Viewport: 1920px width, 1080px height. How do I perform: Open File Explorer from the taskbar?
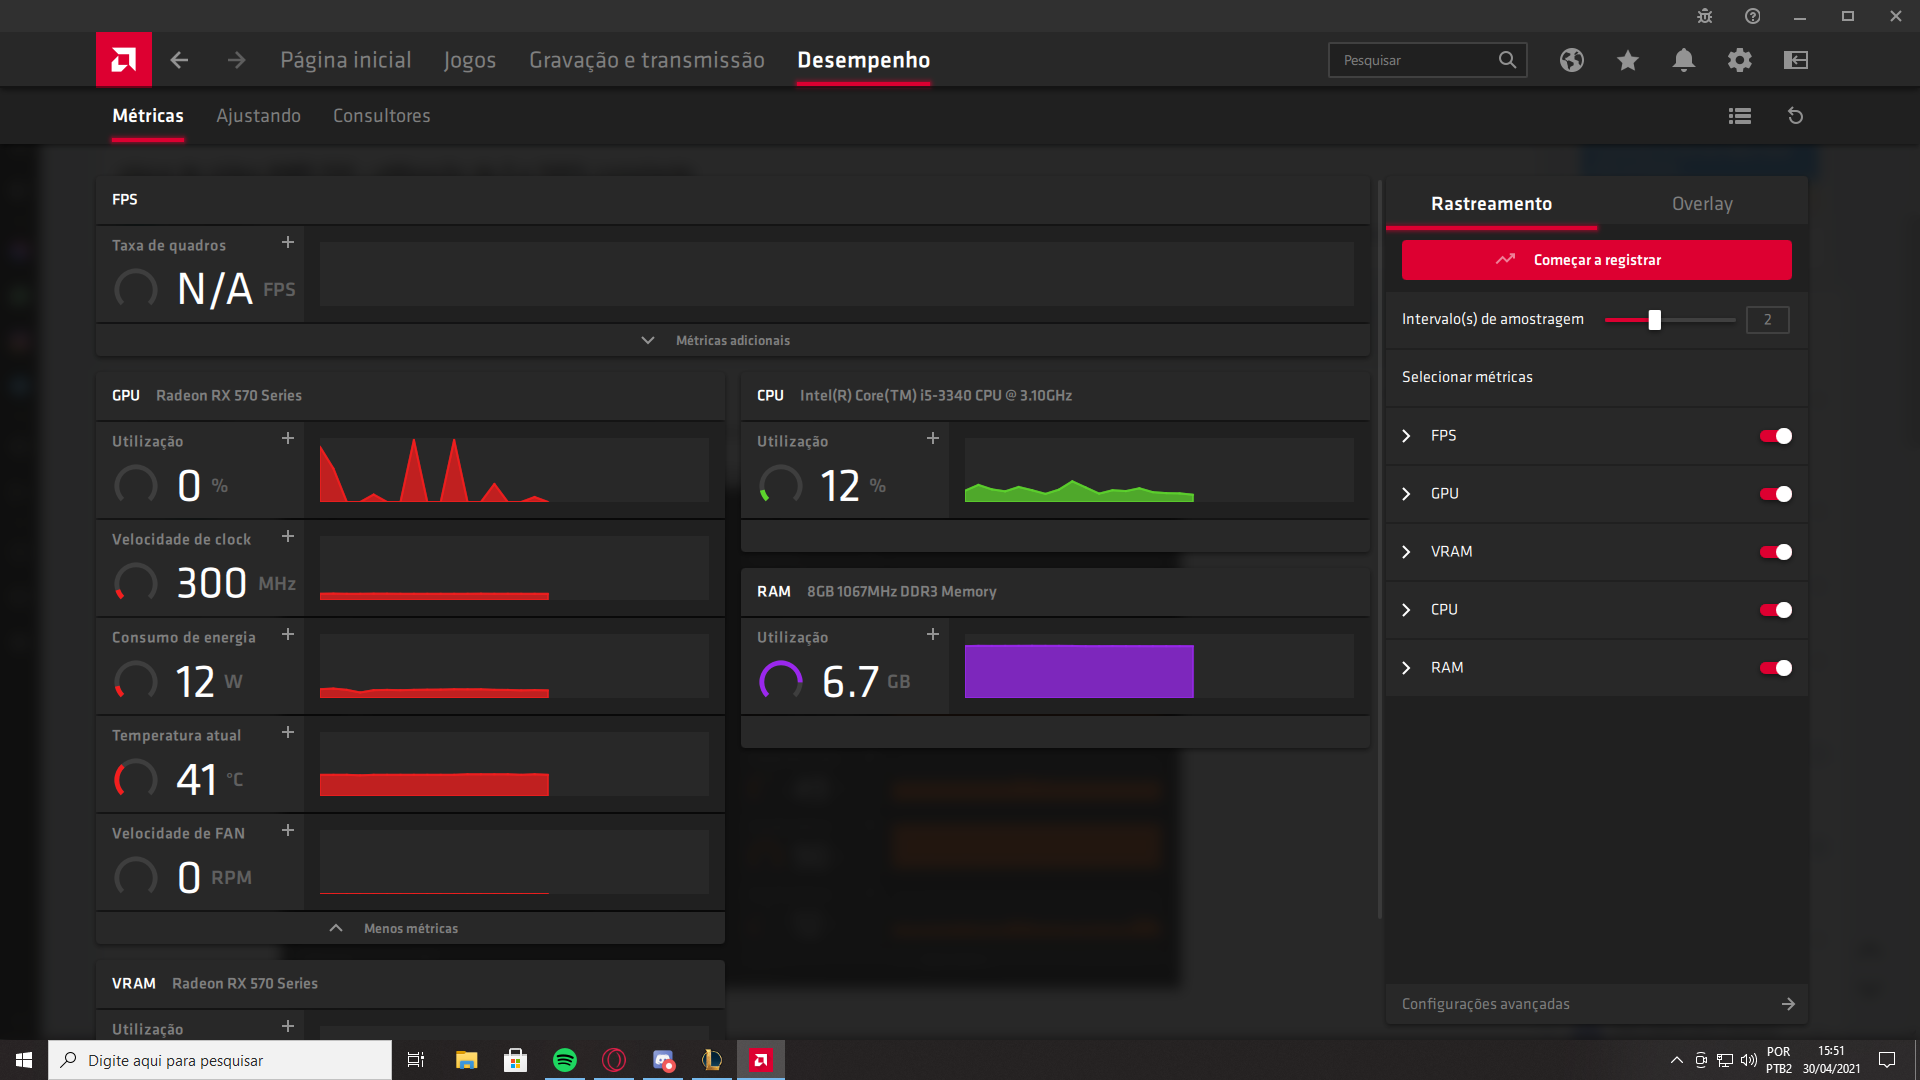click(x=467, y=1060)
